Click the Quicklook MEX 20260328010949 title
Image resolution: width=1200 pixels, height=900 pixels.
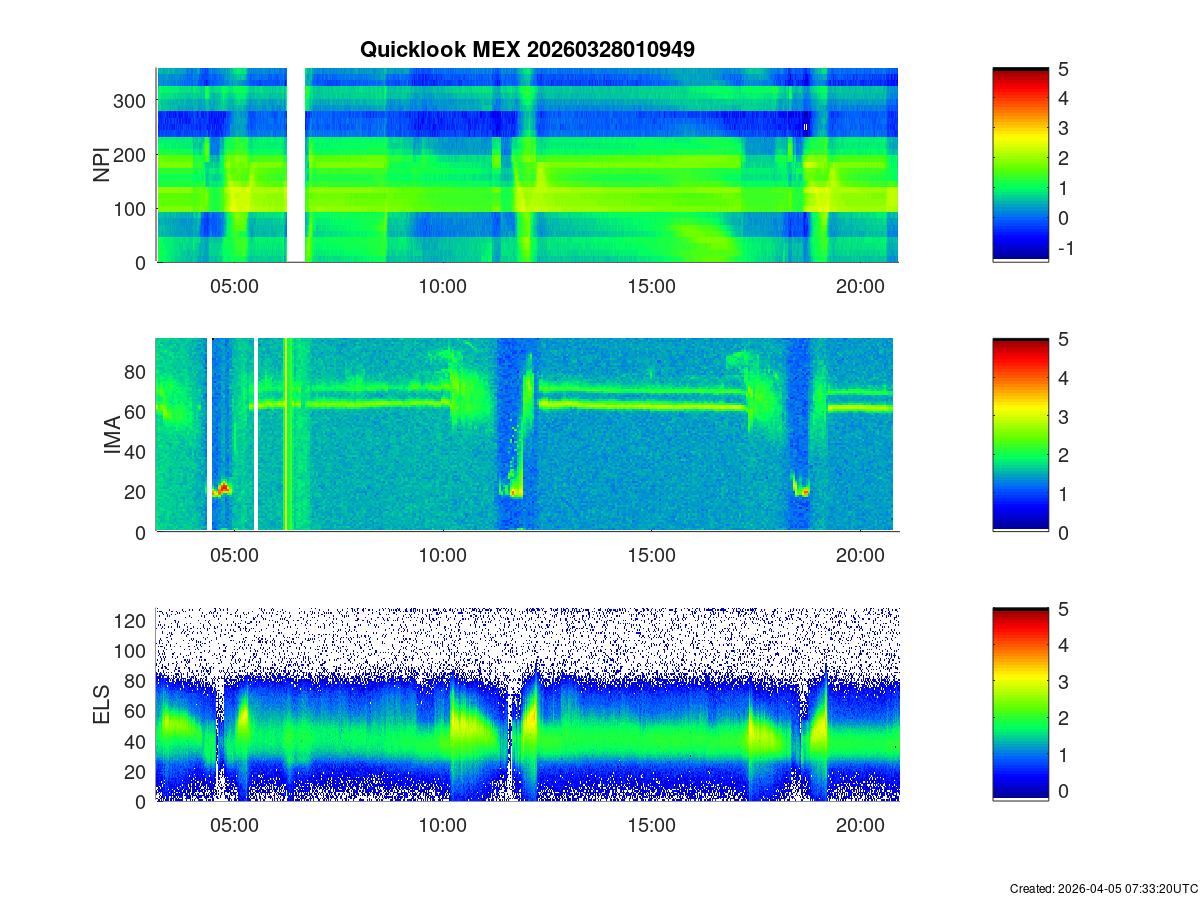527,49
